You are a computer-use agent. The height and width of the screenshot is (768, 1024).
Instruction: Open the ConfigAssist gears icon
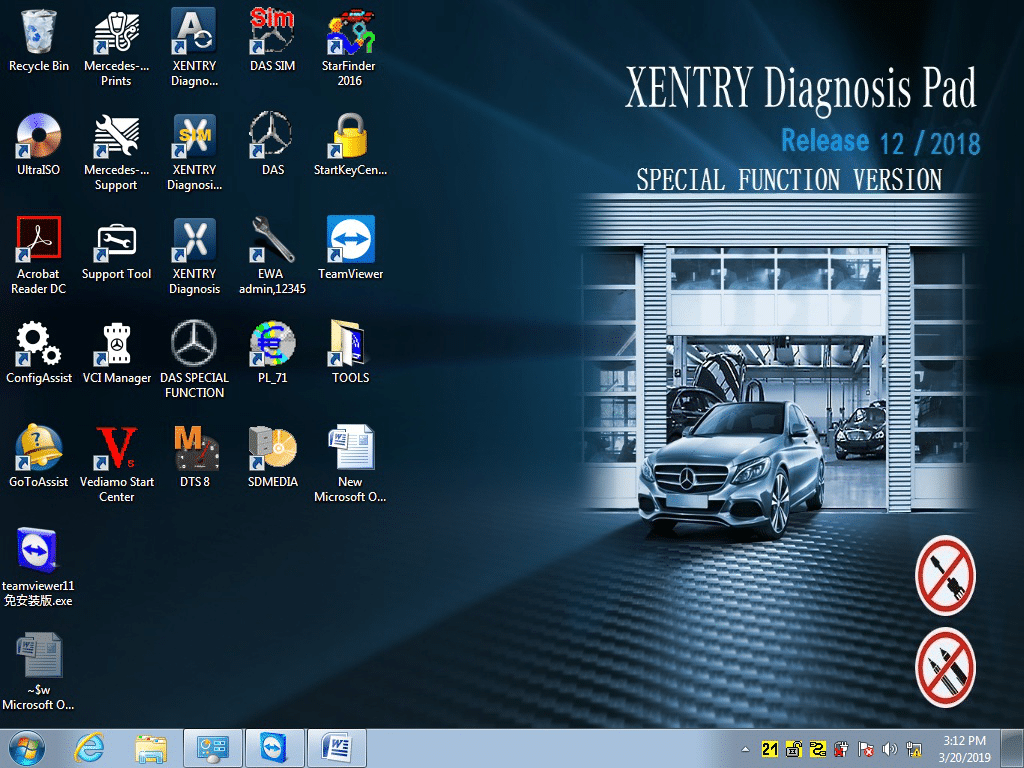(x=38, y=346)
